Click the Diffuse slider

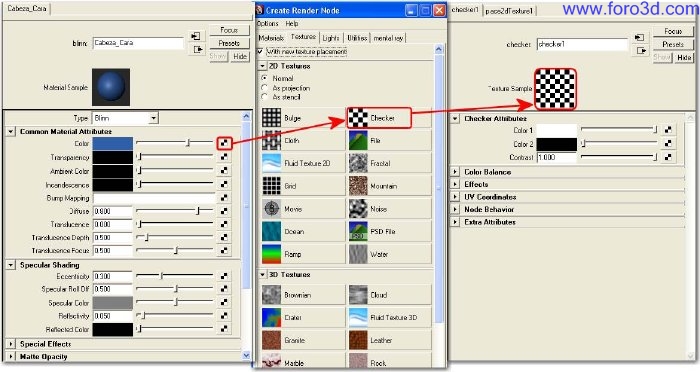(x=175, y=211)
